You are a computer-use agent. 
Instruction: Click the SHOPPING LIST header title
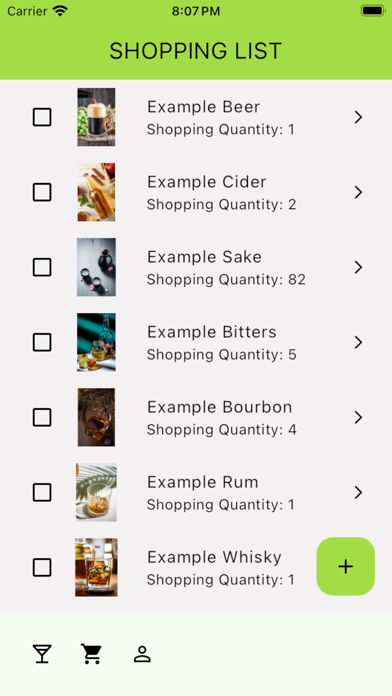click(x=196, y=51)
